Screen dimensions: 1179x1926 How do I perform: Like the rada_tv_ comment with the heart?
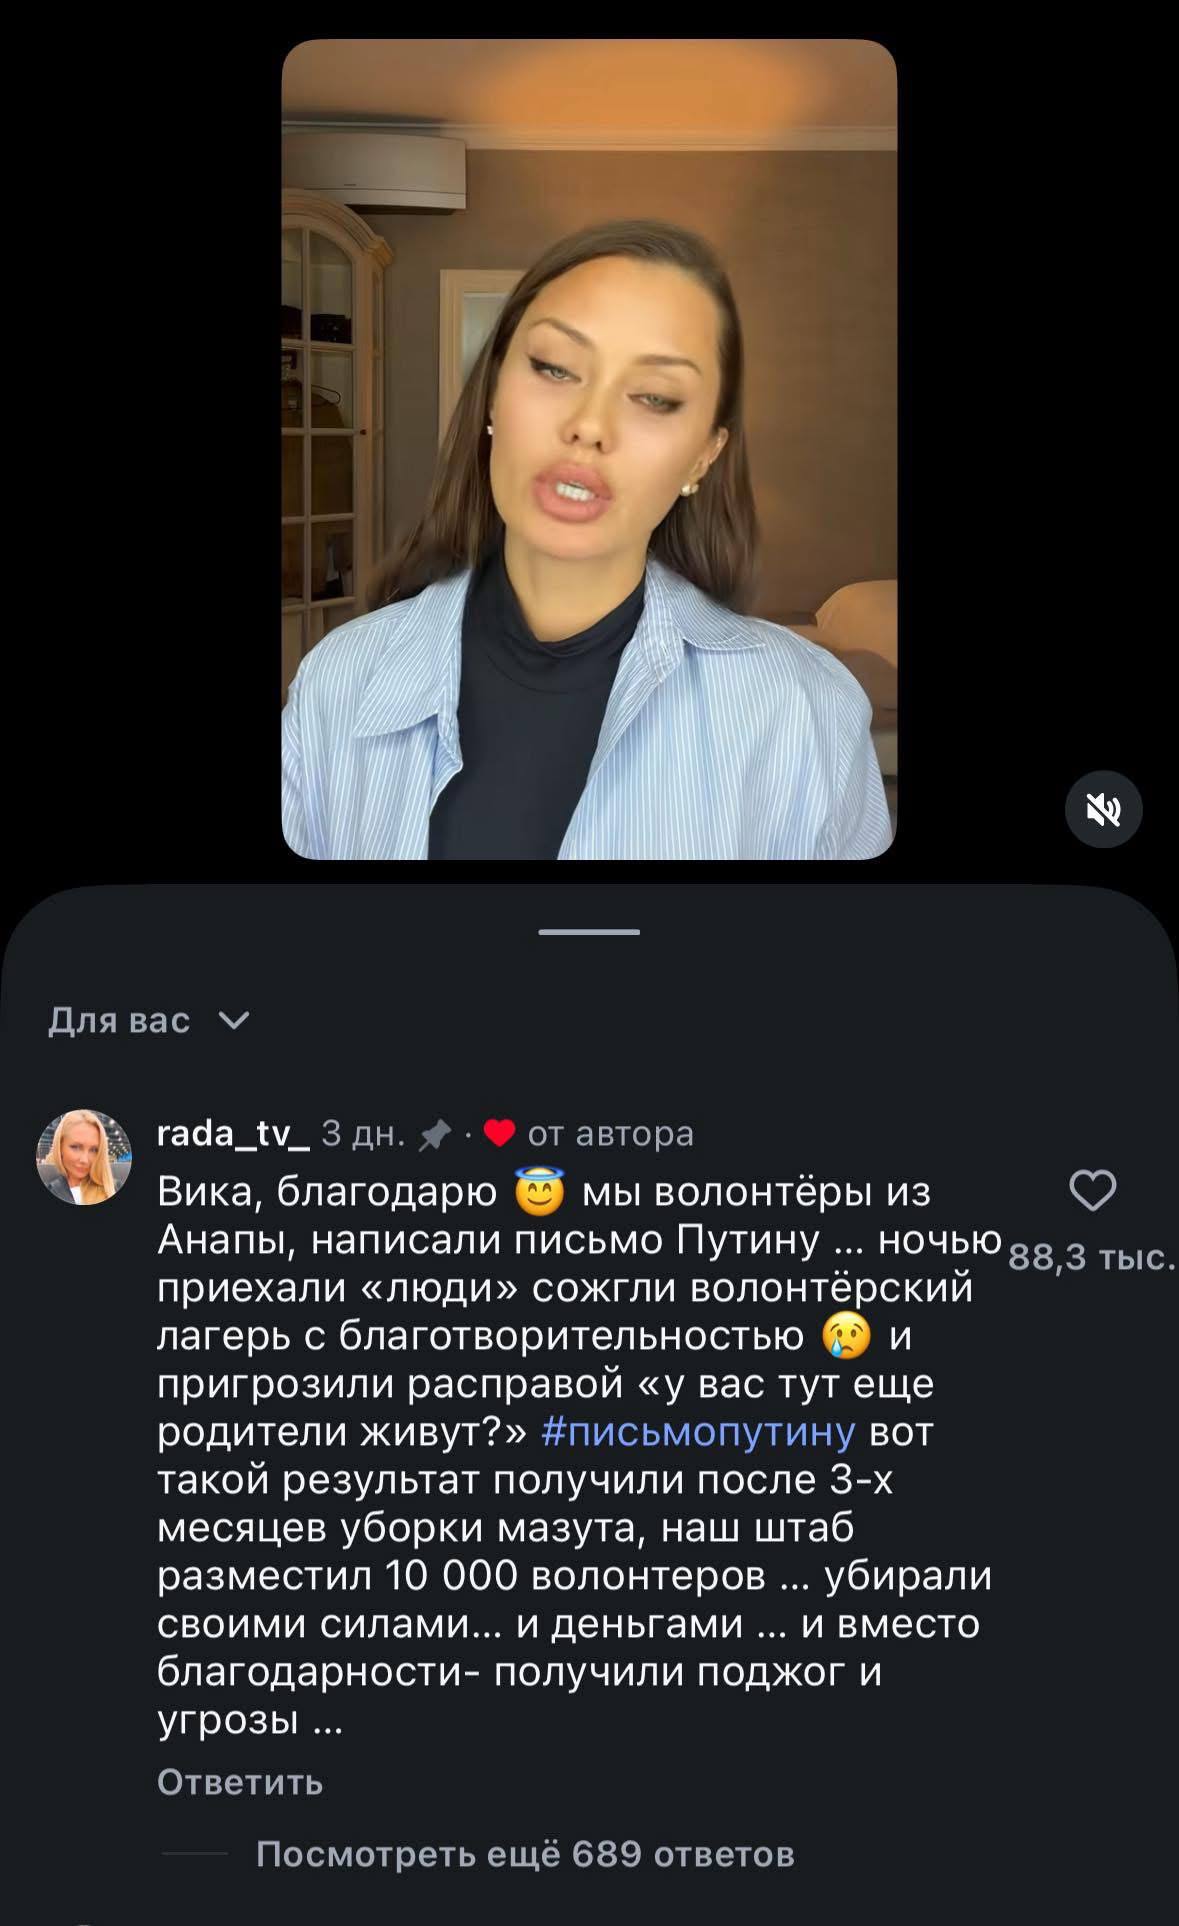pos(1092,1190)
